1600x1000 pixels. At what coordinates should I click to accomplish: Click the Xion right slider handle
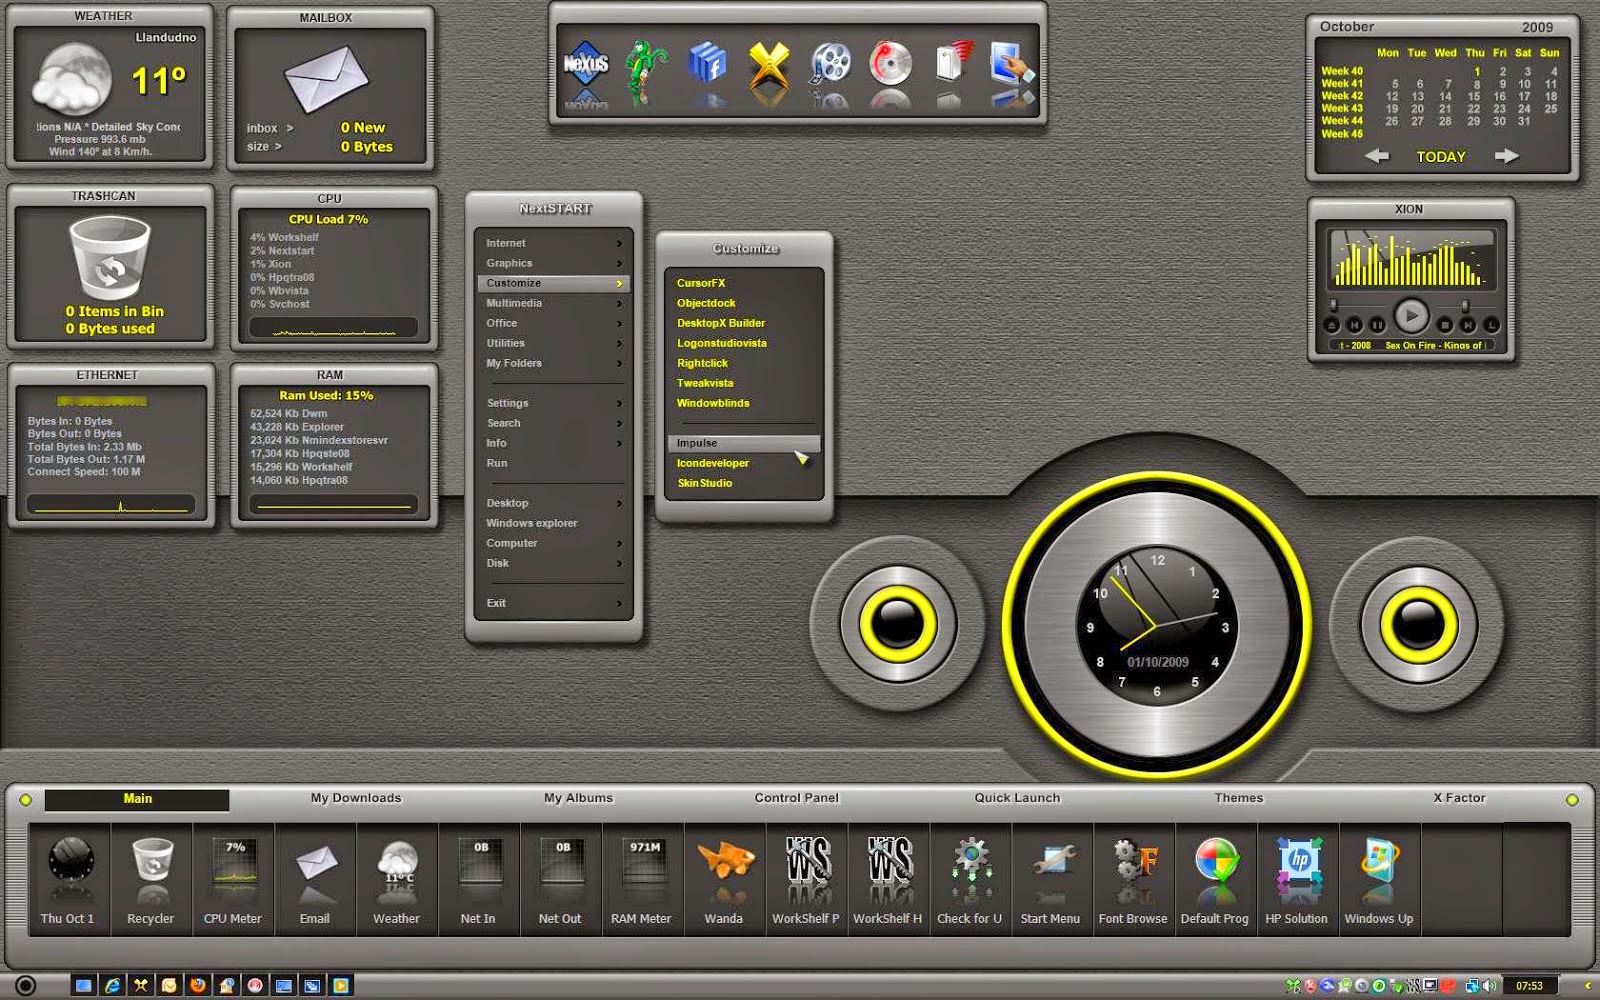[1465, 305]
